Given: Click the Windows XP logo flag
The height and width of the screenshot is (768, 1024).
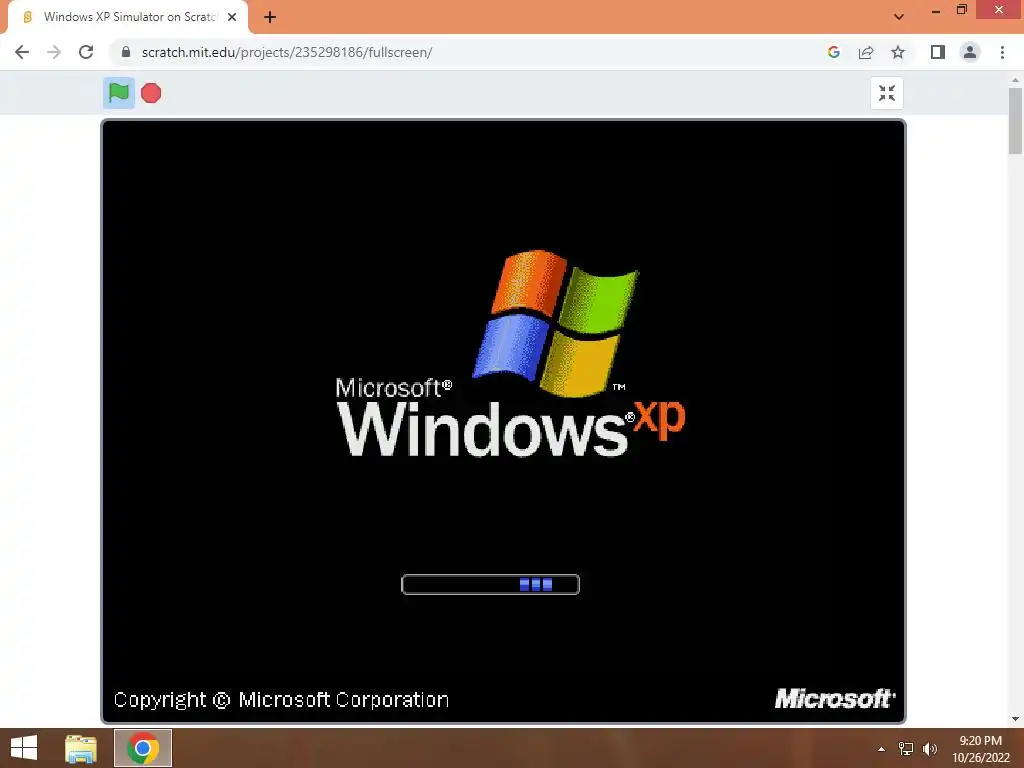Looking at the screenshot, I should click(x=556, y=323).
